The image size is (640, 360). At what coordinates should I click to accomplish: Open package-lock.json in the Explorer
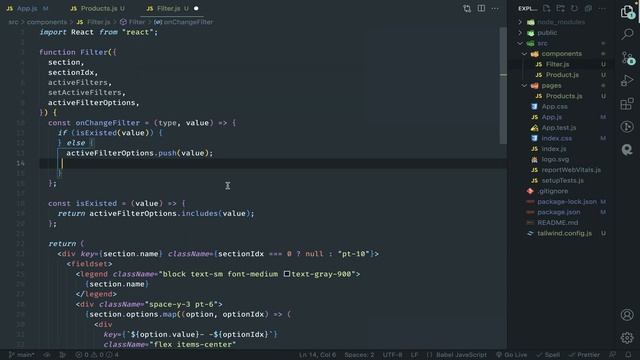pyautogui.click(x=567, y=202)
